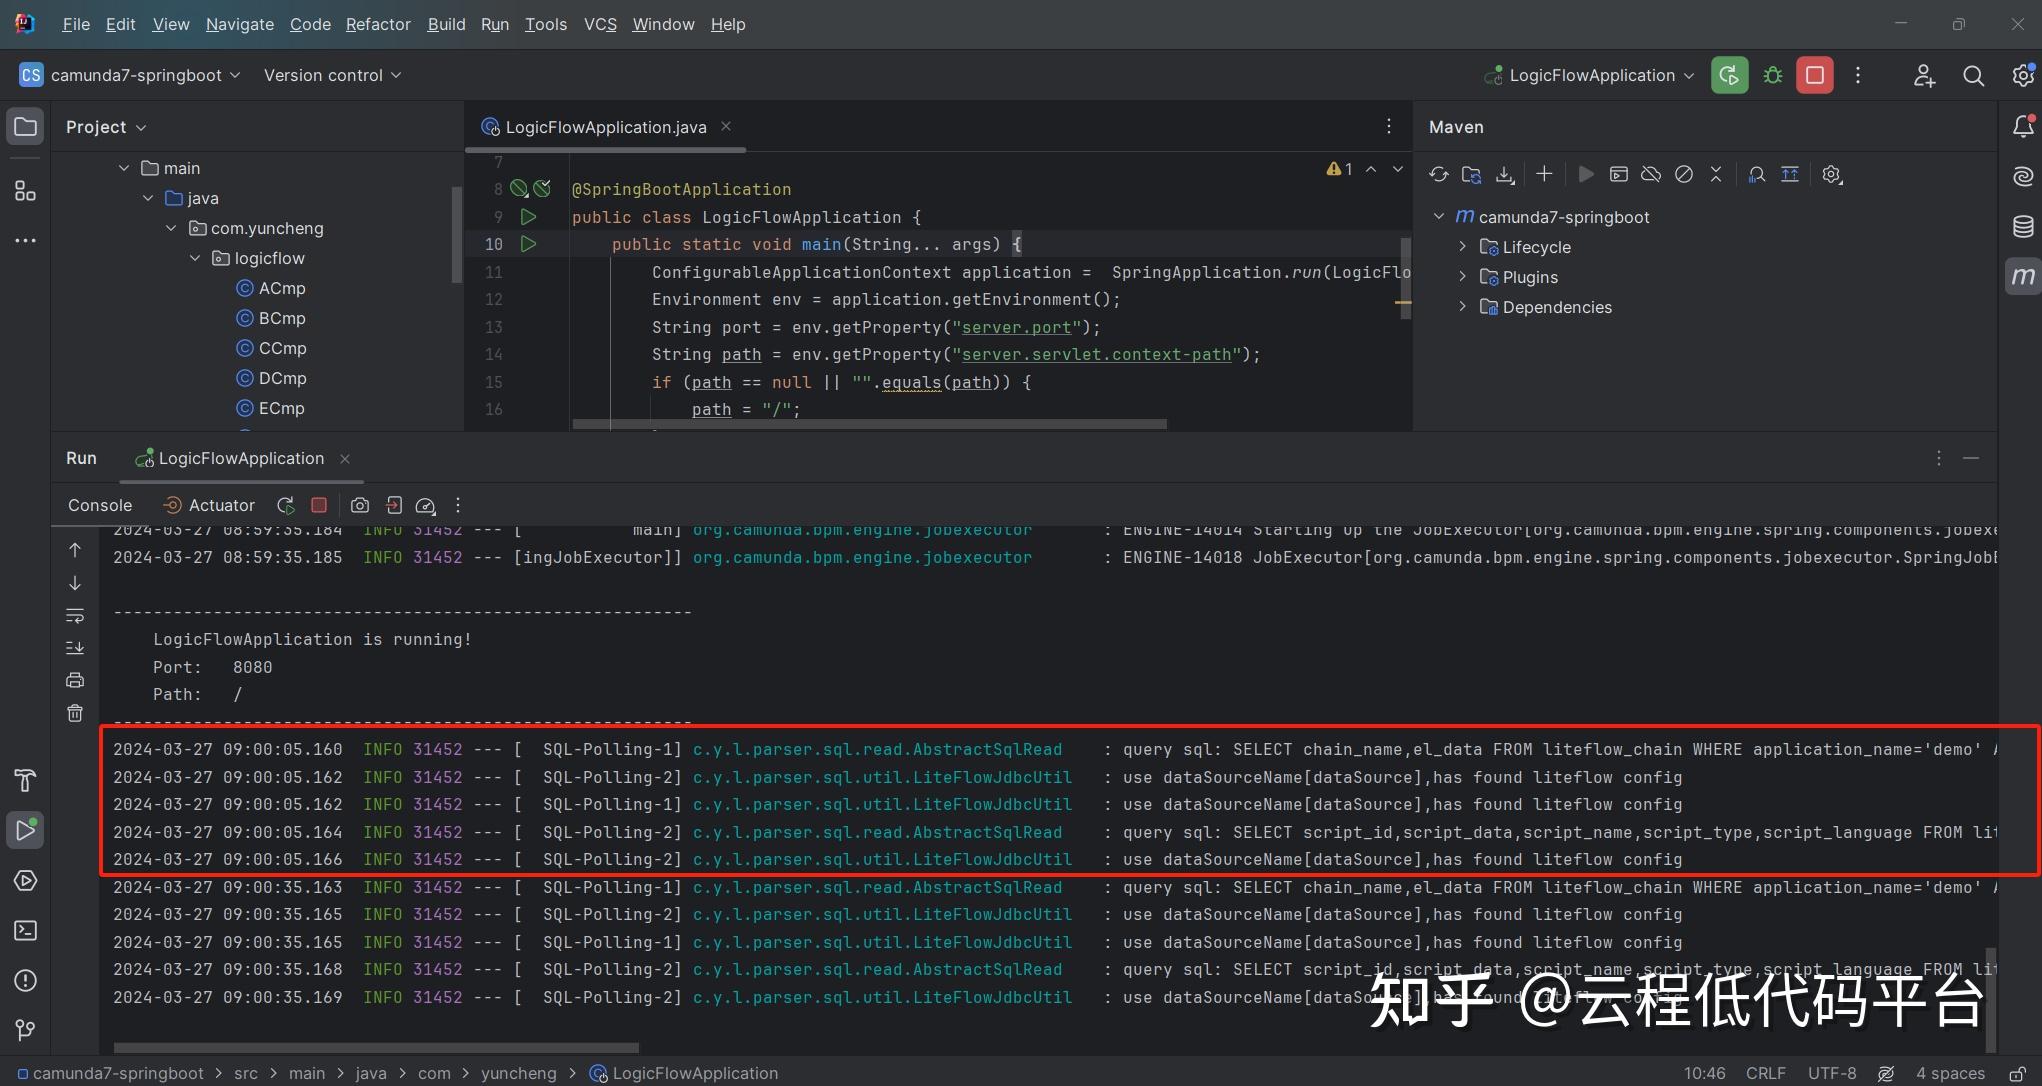2042x1086 pixels.
Task: Collapse the logicflow package folder
Action: coord(195,258)
